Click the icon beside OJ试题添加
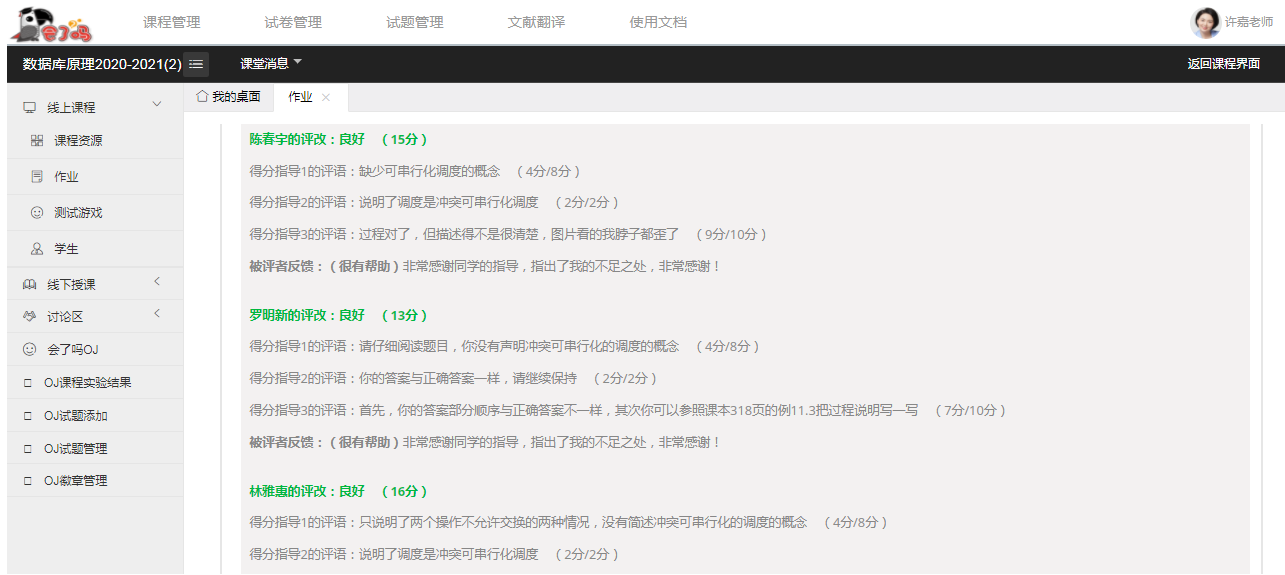The height and width of the screenshot is (575, 1285). 28,416
